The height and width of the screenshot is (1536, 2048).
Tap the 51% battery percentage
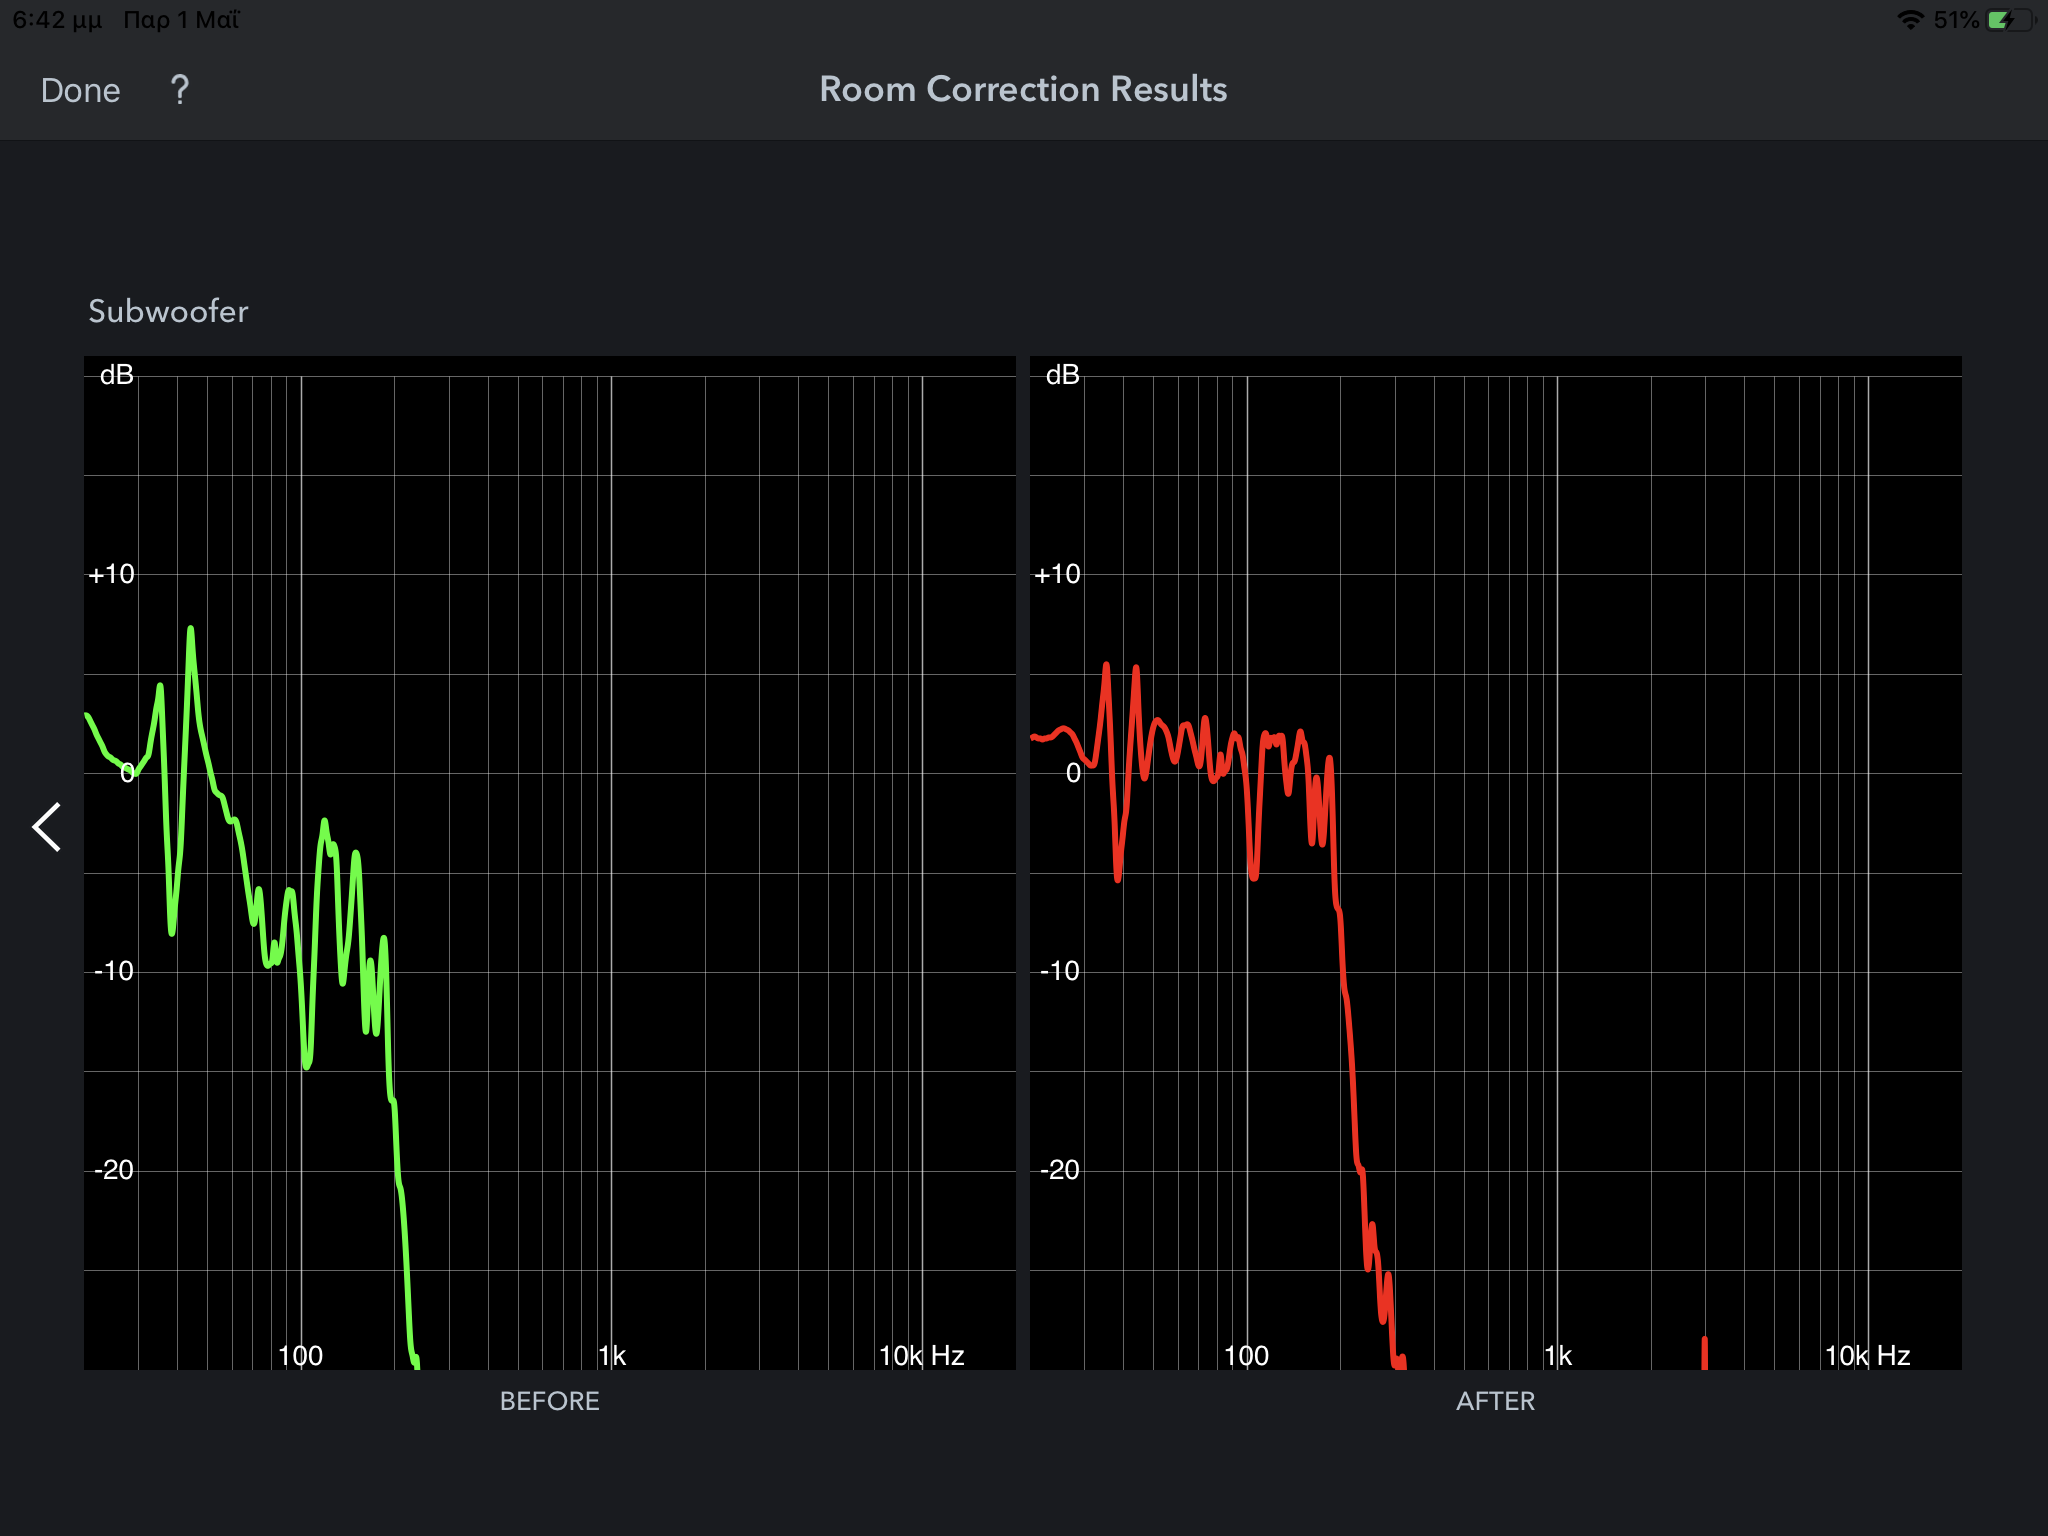point(1956,20)
